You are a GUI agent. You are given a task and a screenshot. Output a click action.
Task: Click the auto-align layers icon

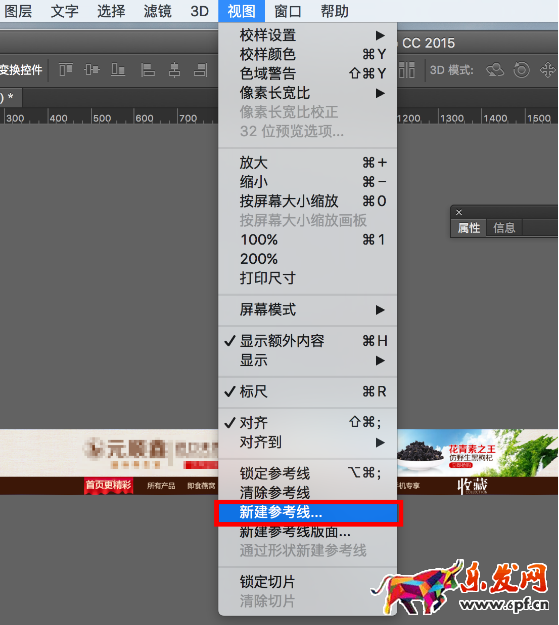tap(407, 70)
